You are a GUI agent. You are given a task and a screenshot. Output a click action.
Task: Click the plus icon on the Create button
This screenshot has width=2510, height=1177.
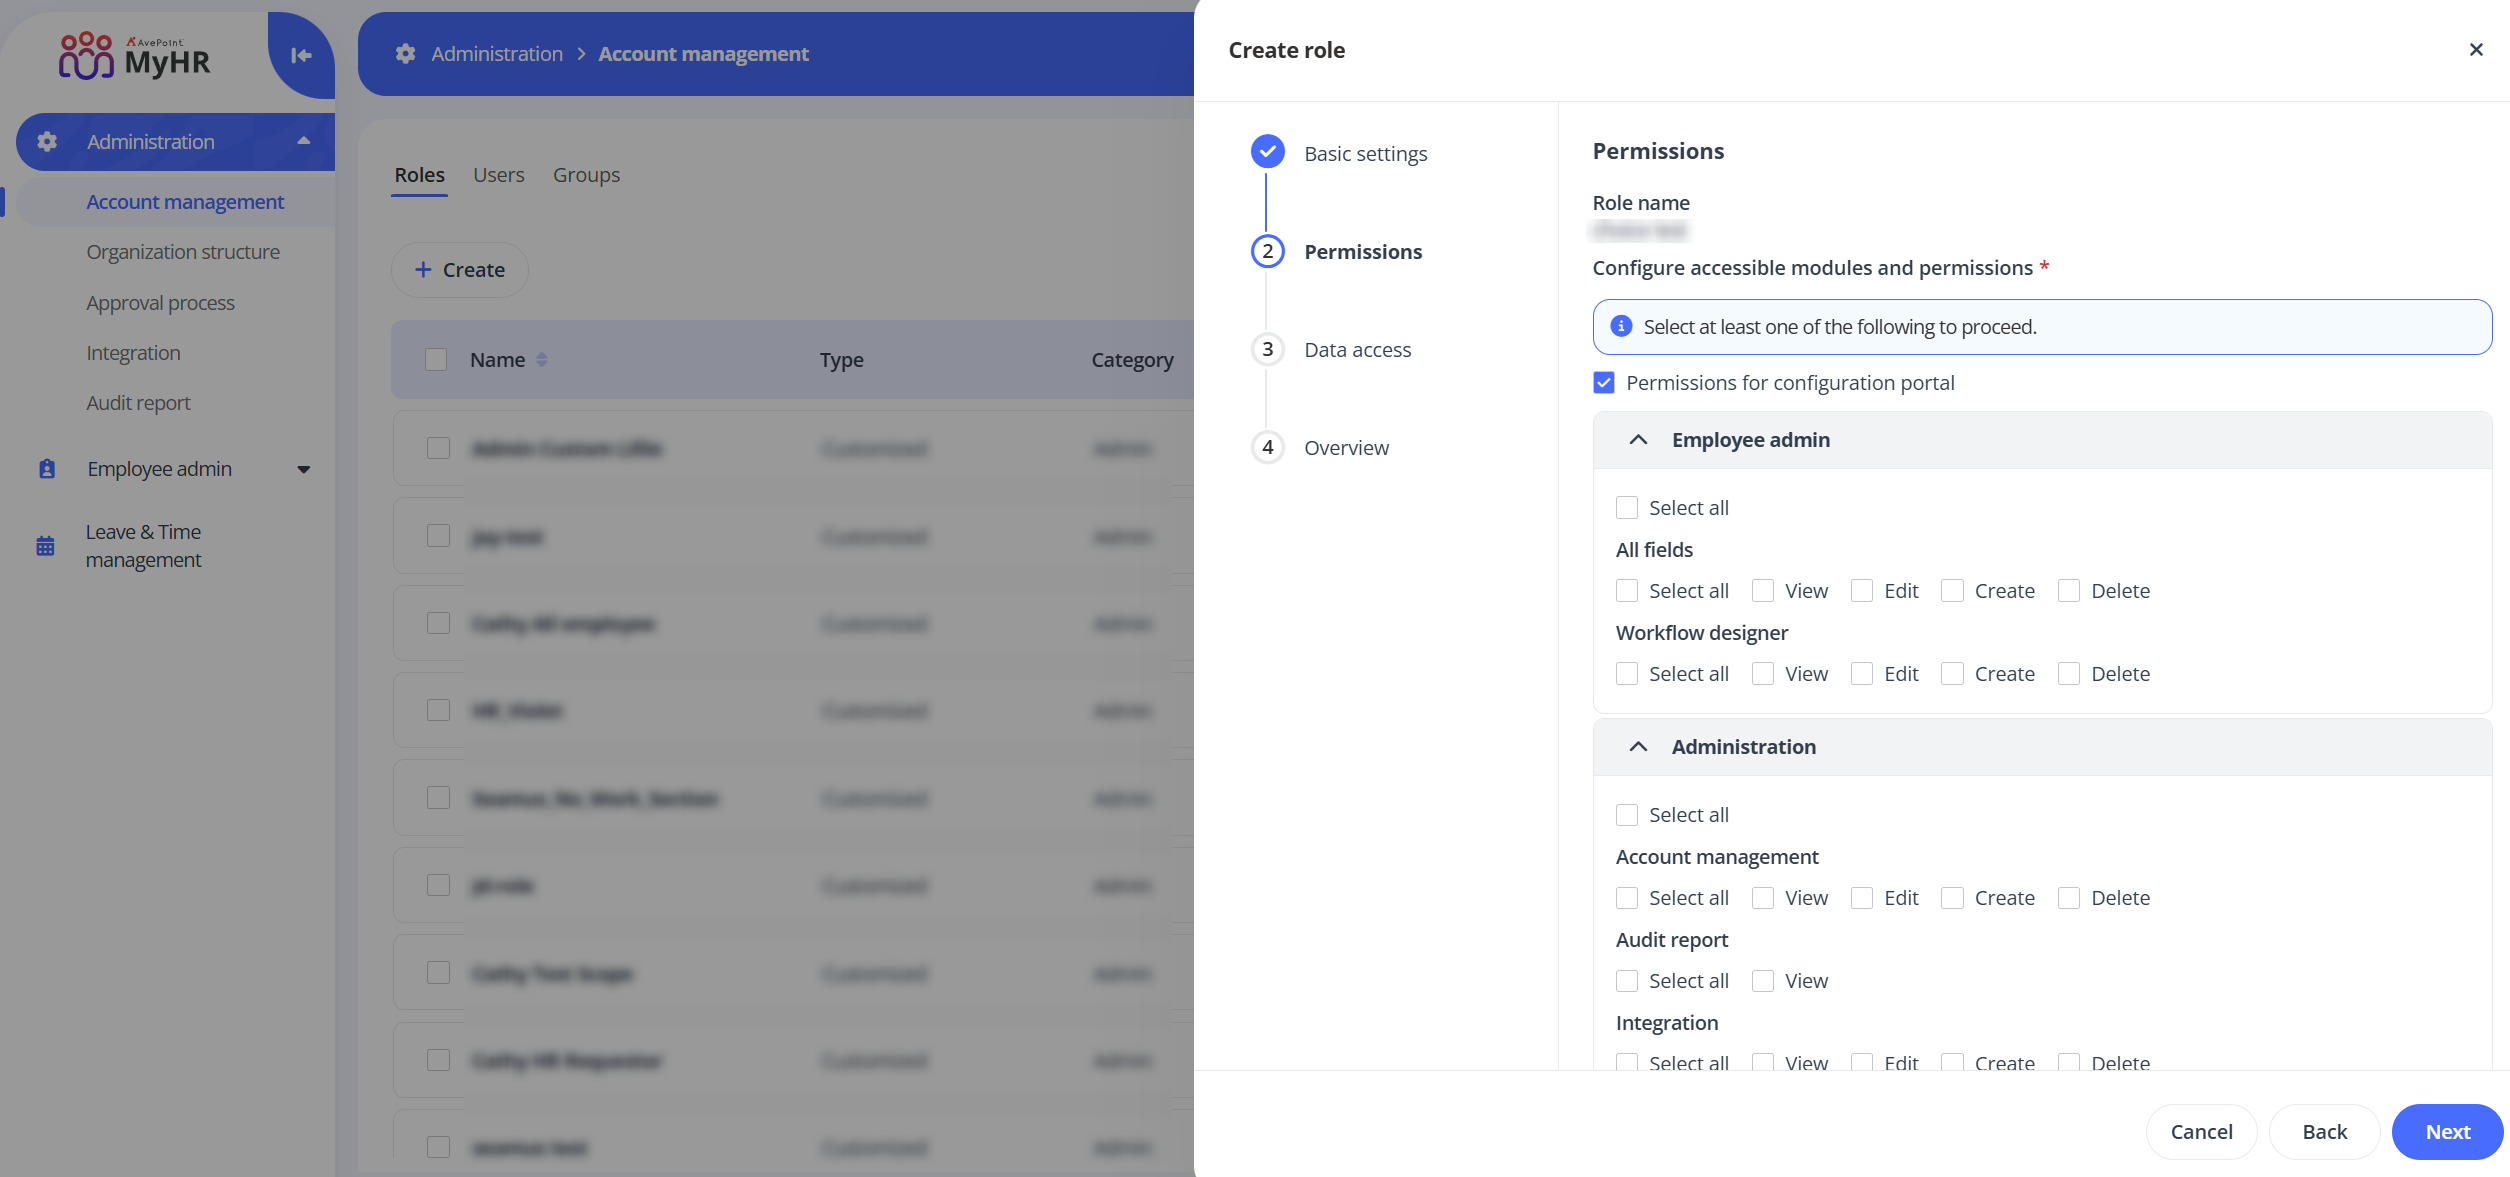click(x=423, y=270)
